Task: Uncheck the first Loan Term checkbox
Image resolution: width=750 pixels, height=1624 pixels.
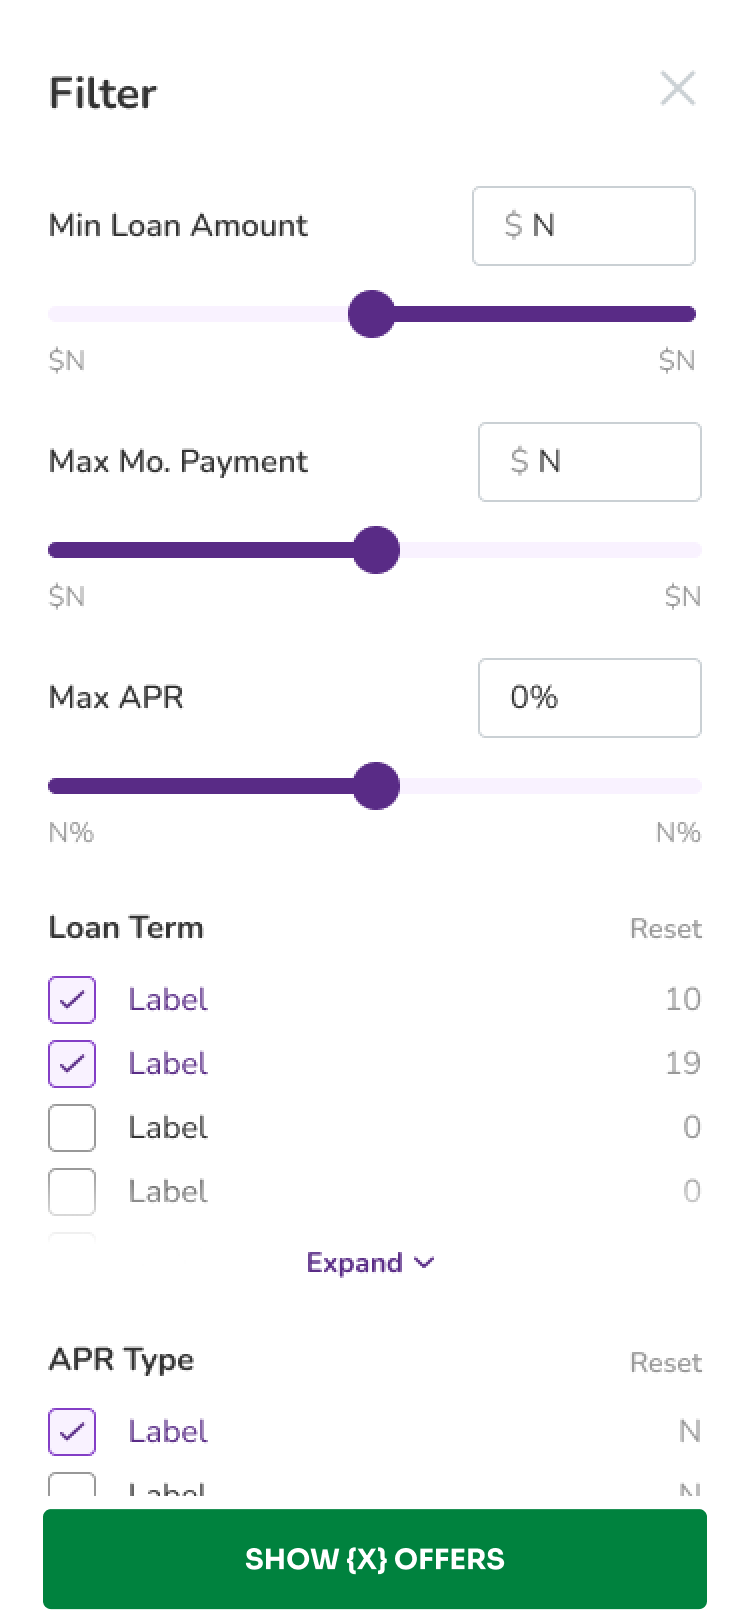Action: tap(72, 1000)
